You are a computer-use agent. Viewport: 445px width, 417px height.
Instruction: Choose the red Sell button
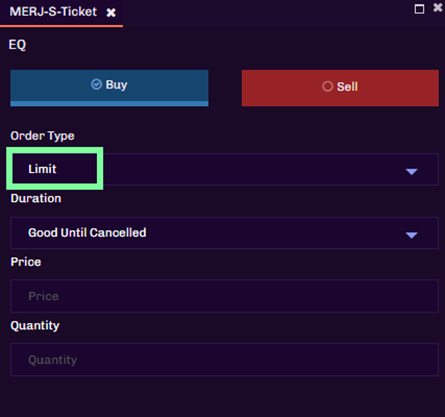click(340, 88)
